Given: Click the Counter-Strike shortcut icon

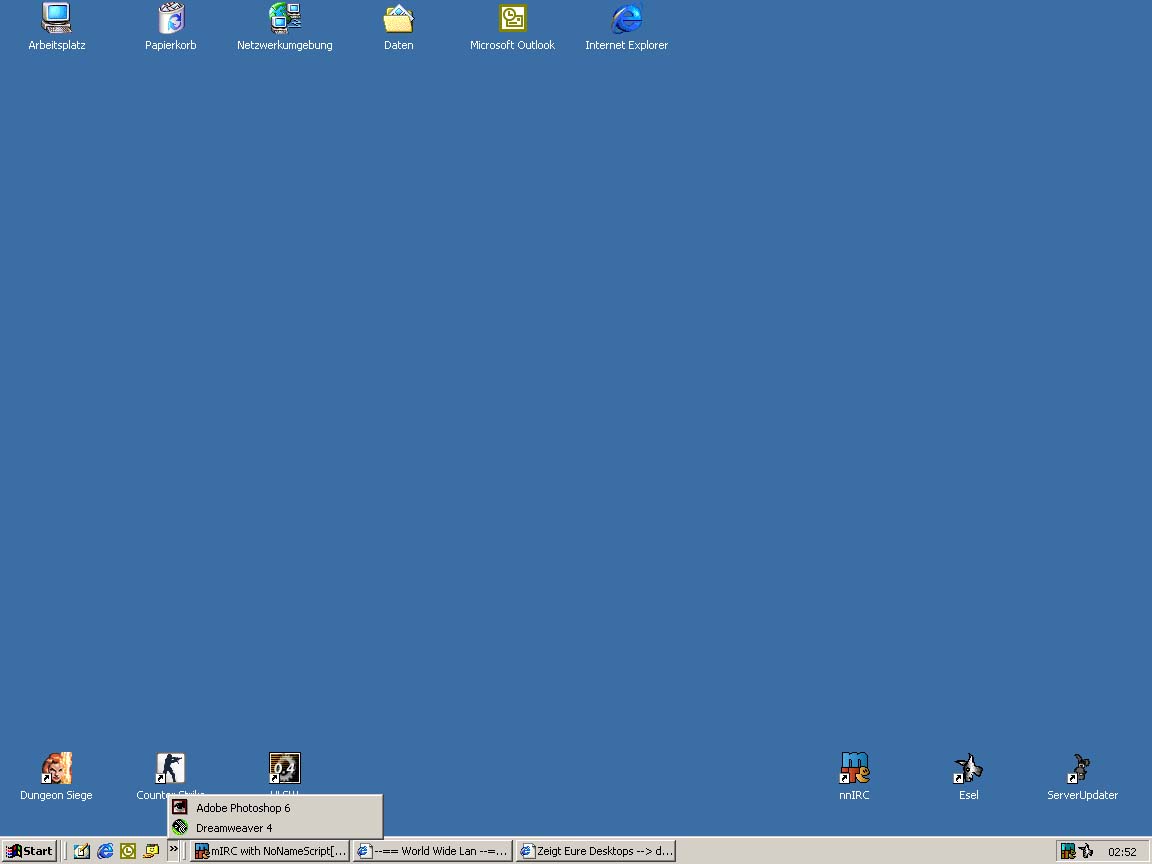Looking at the screenshot, I should [x=171, y=768].
